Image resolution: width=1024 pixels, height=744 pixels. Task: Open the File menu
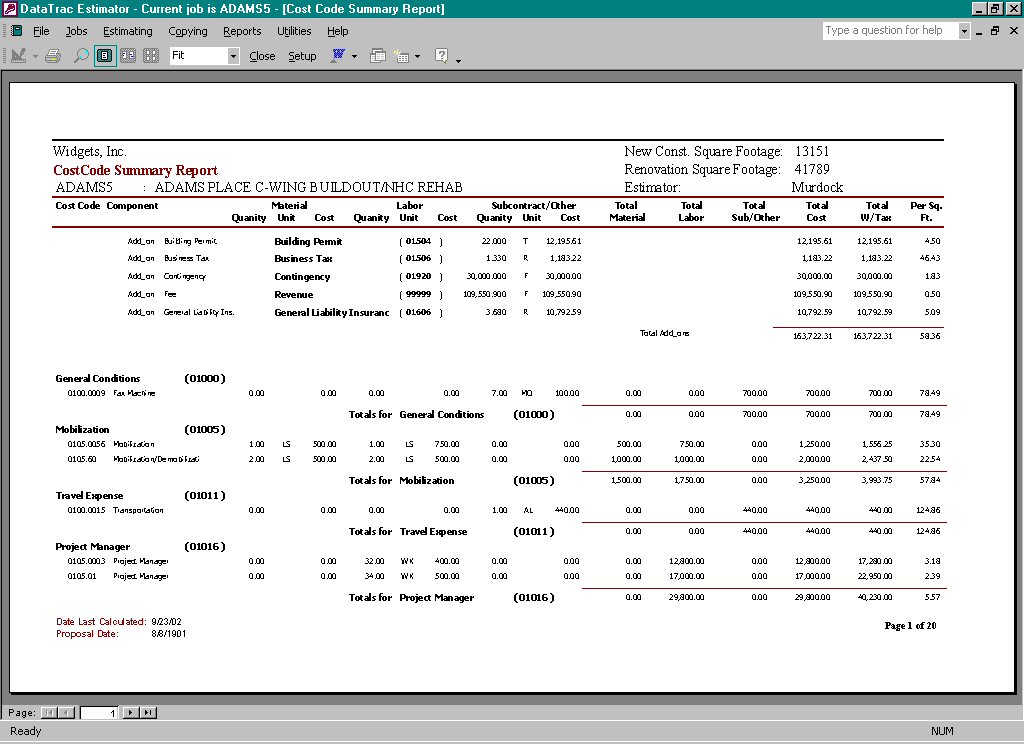41,31
